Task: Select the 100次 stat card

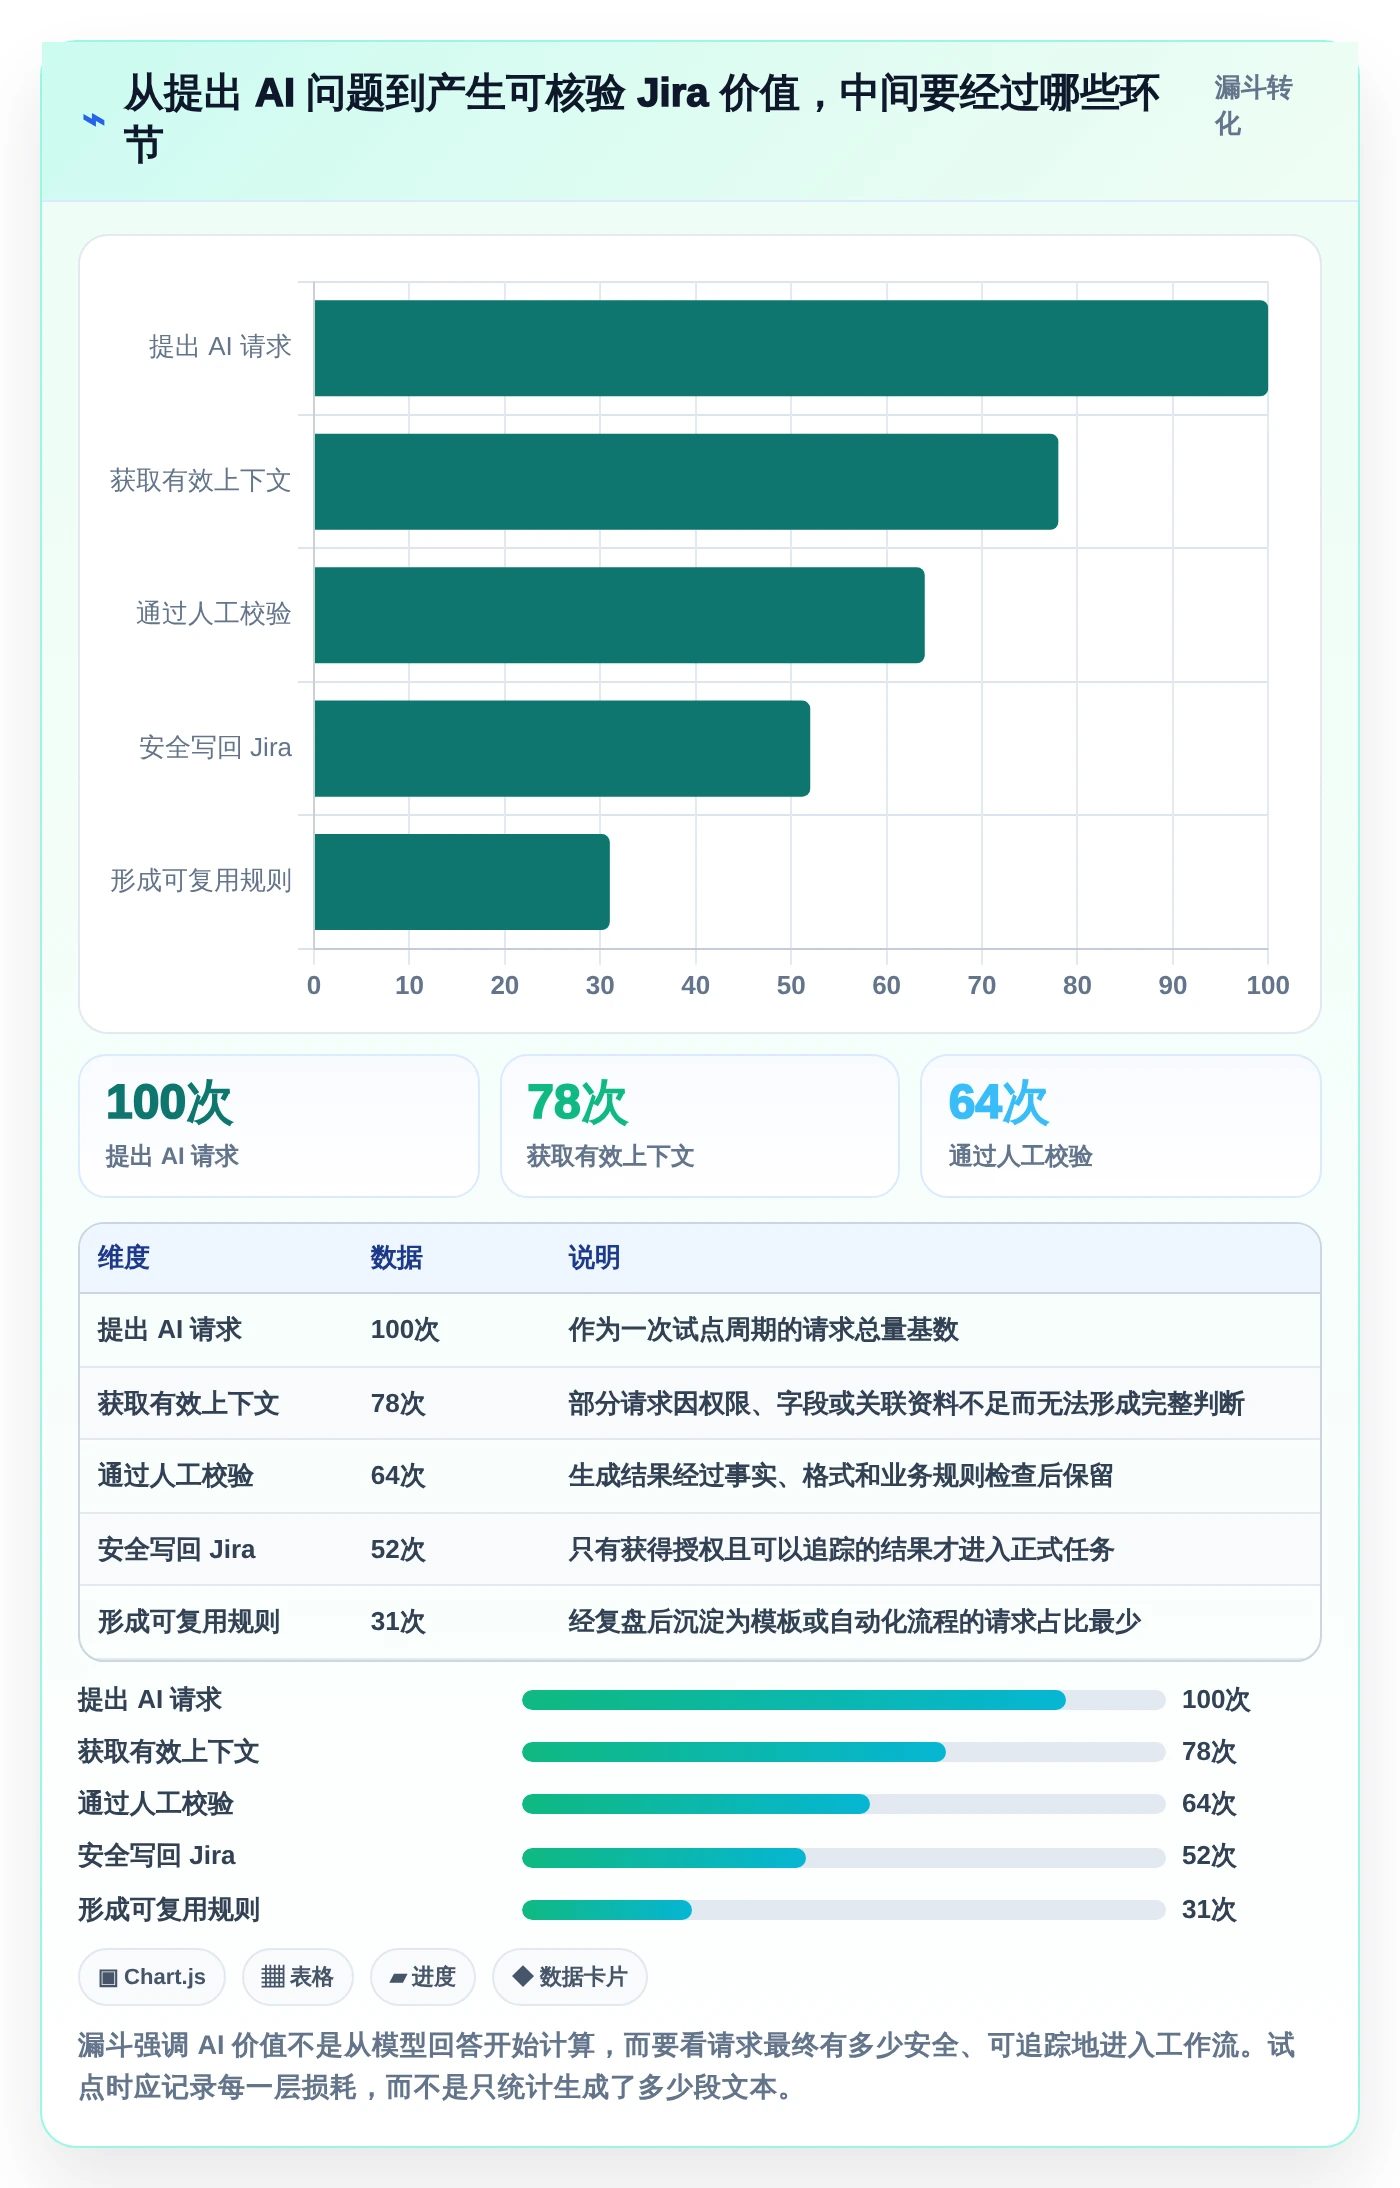Action: 279,1126
